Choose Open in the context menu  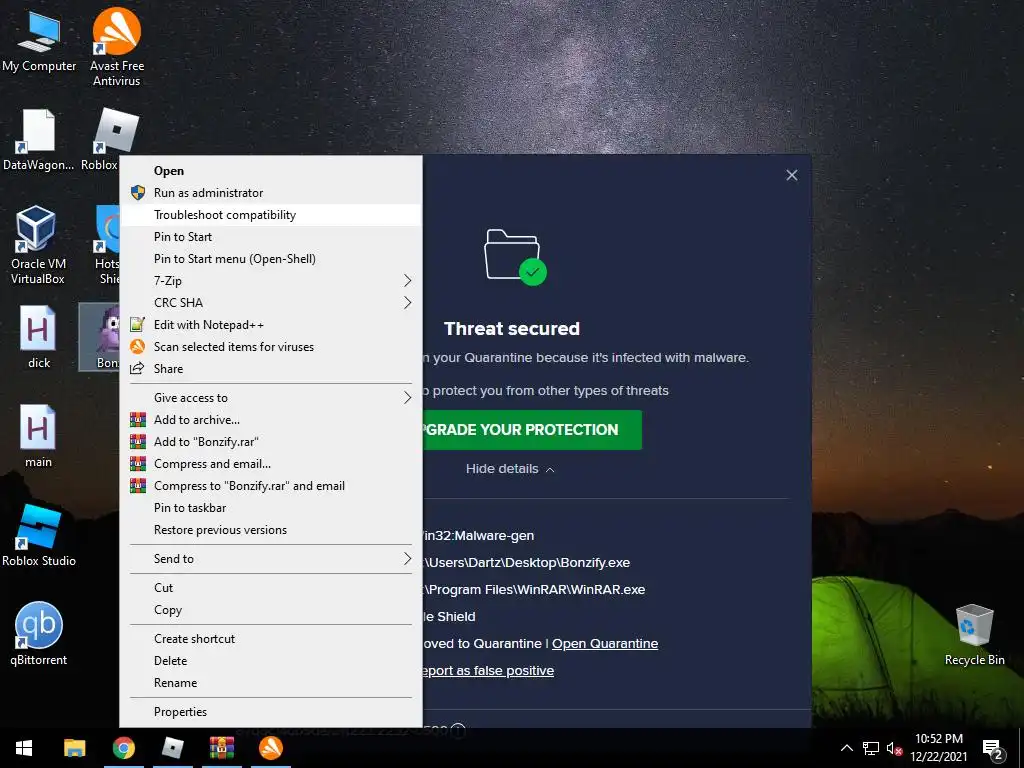[x=271, y=170]
